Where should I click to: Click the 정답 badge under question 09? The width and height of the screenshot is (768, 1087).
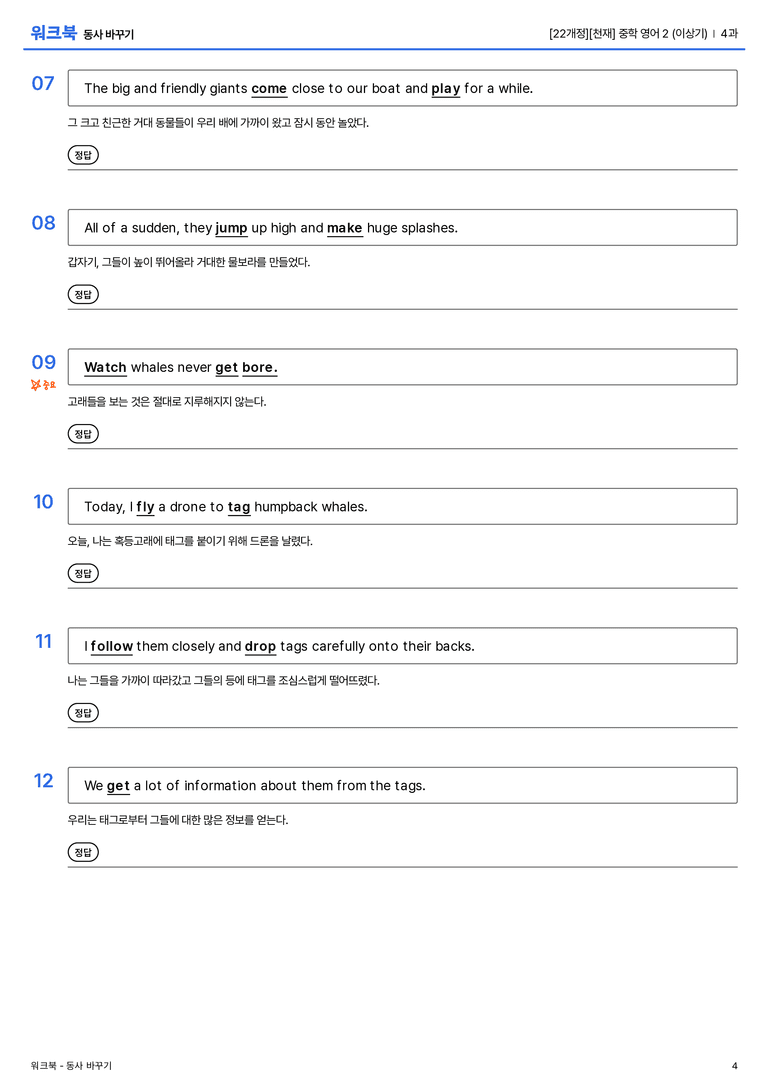(x=83, y=433)
